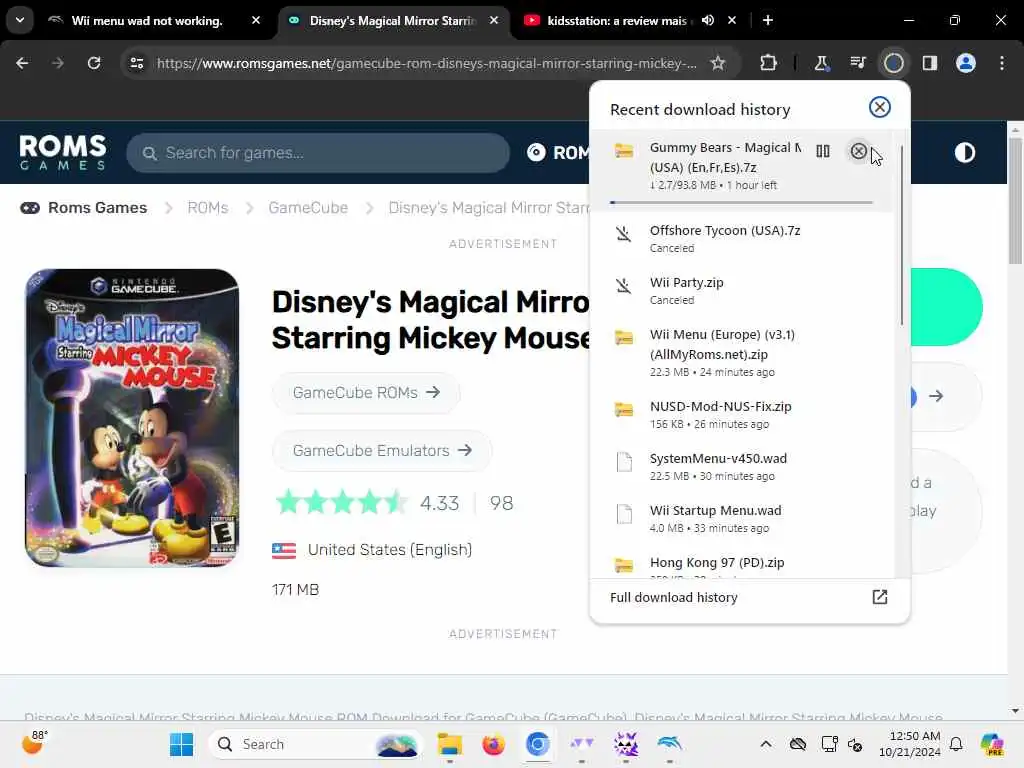Open the tab search dropdown arrow
1024x768 pixels.
(20, 20)
